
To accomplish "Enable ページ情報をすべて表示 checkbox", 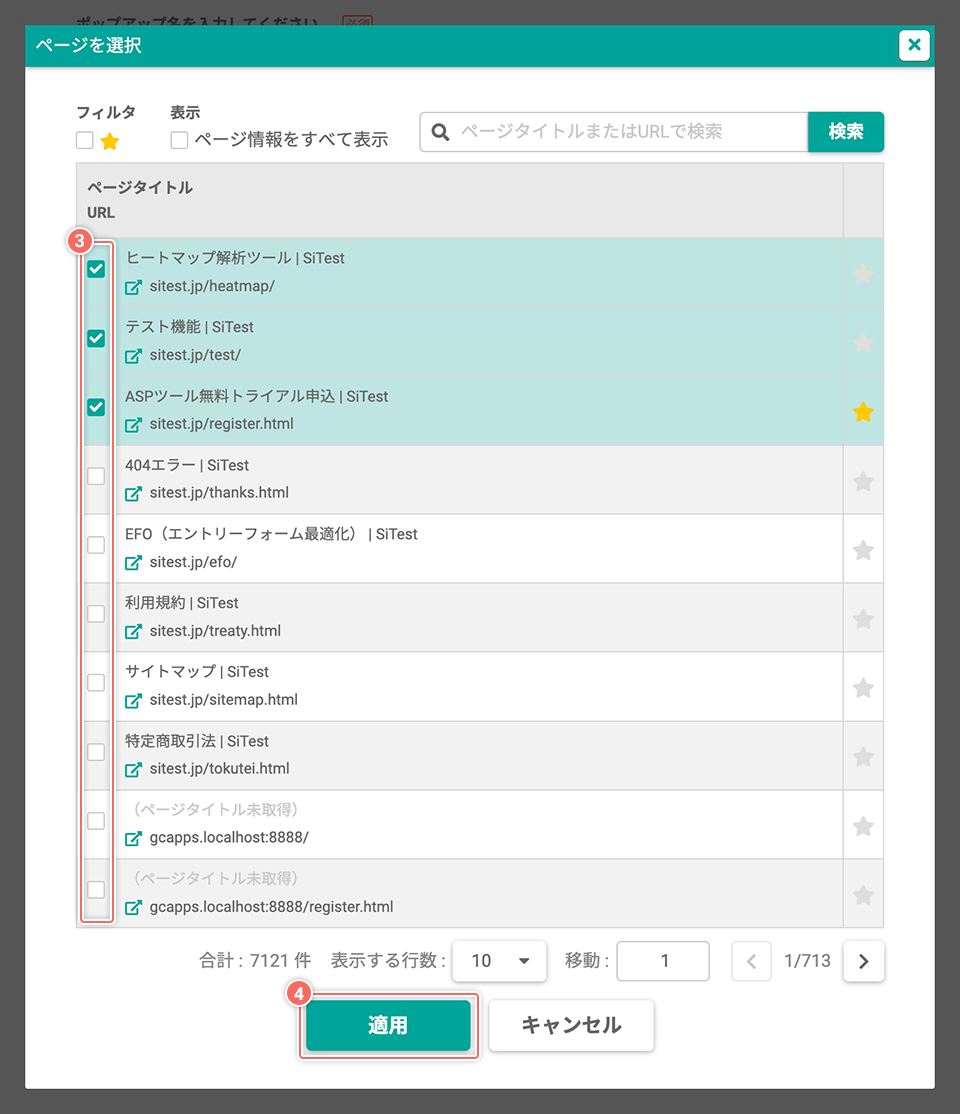I will coord(179,140).
